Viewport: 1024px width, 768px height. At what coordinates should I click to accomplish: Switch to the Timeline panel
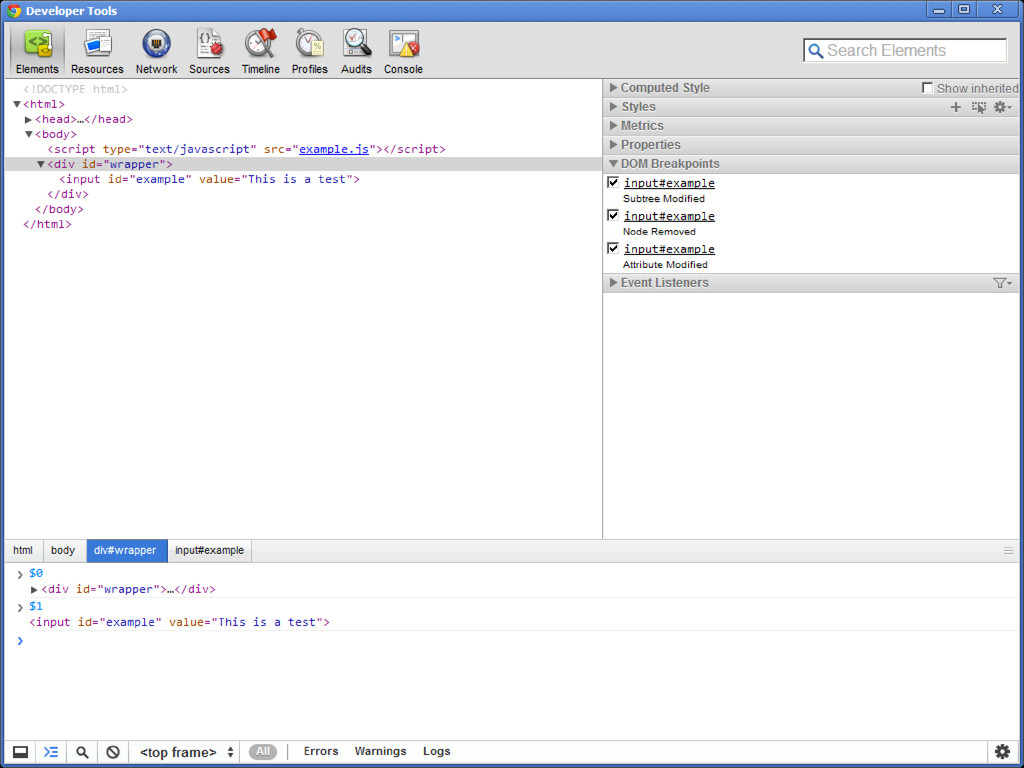pos(261,52)
